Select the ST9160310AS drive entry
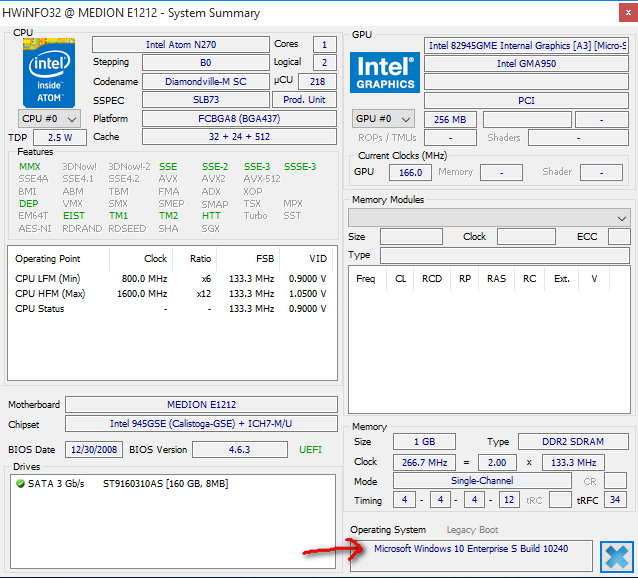Image resolution: width=638 pixels, height=578 pixels. click(165, 484)
